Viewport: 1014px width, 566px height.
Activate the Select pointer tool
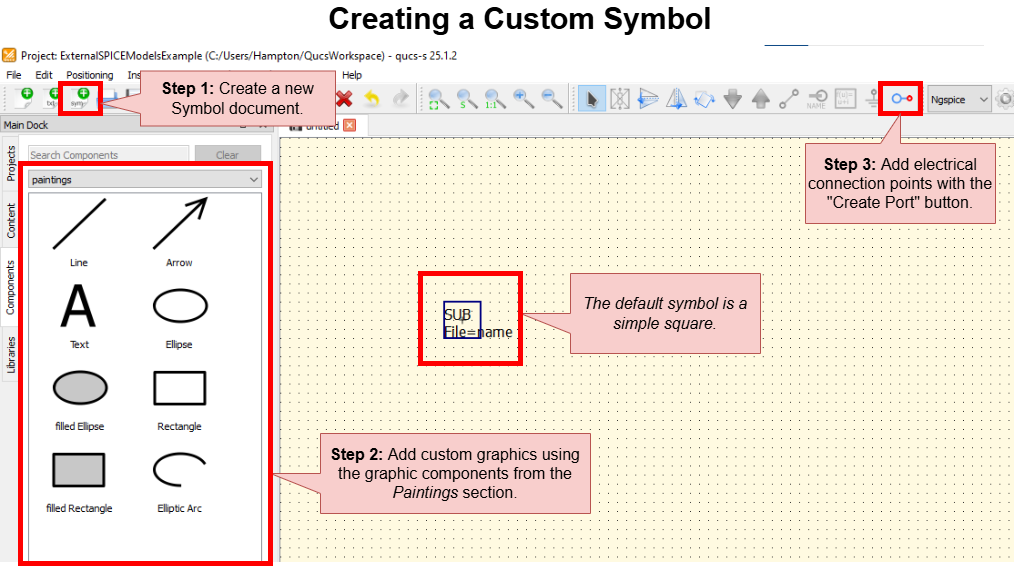[592, 99]
